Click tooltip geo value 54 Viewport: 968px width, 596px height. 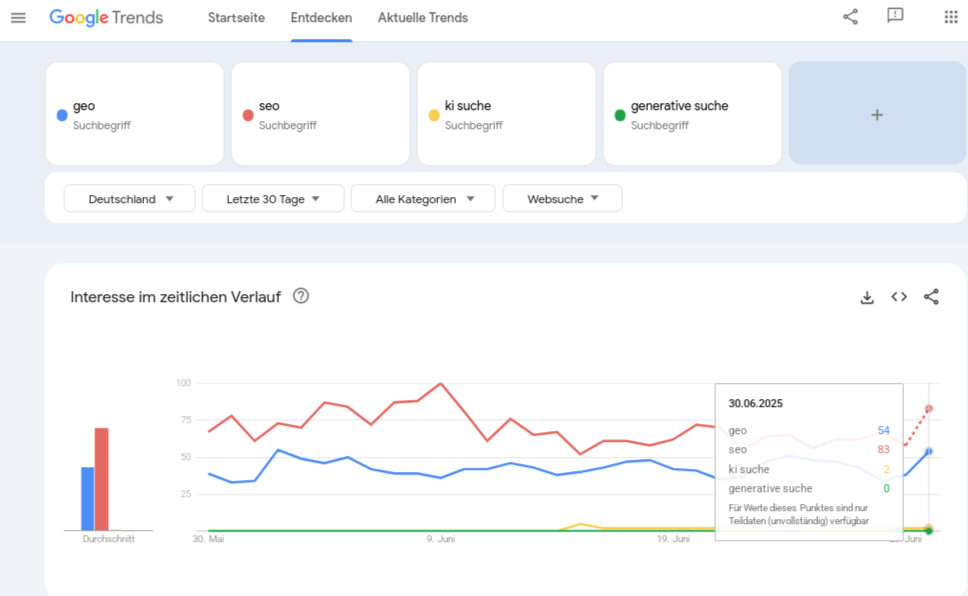pyautogui.click(x=883, y=430)
